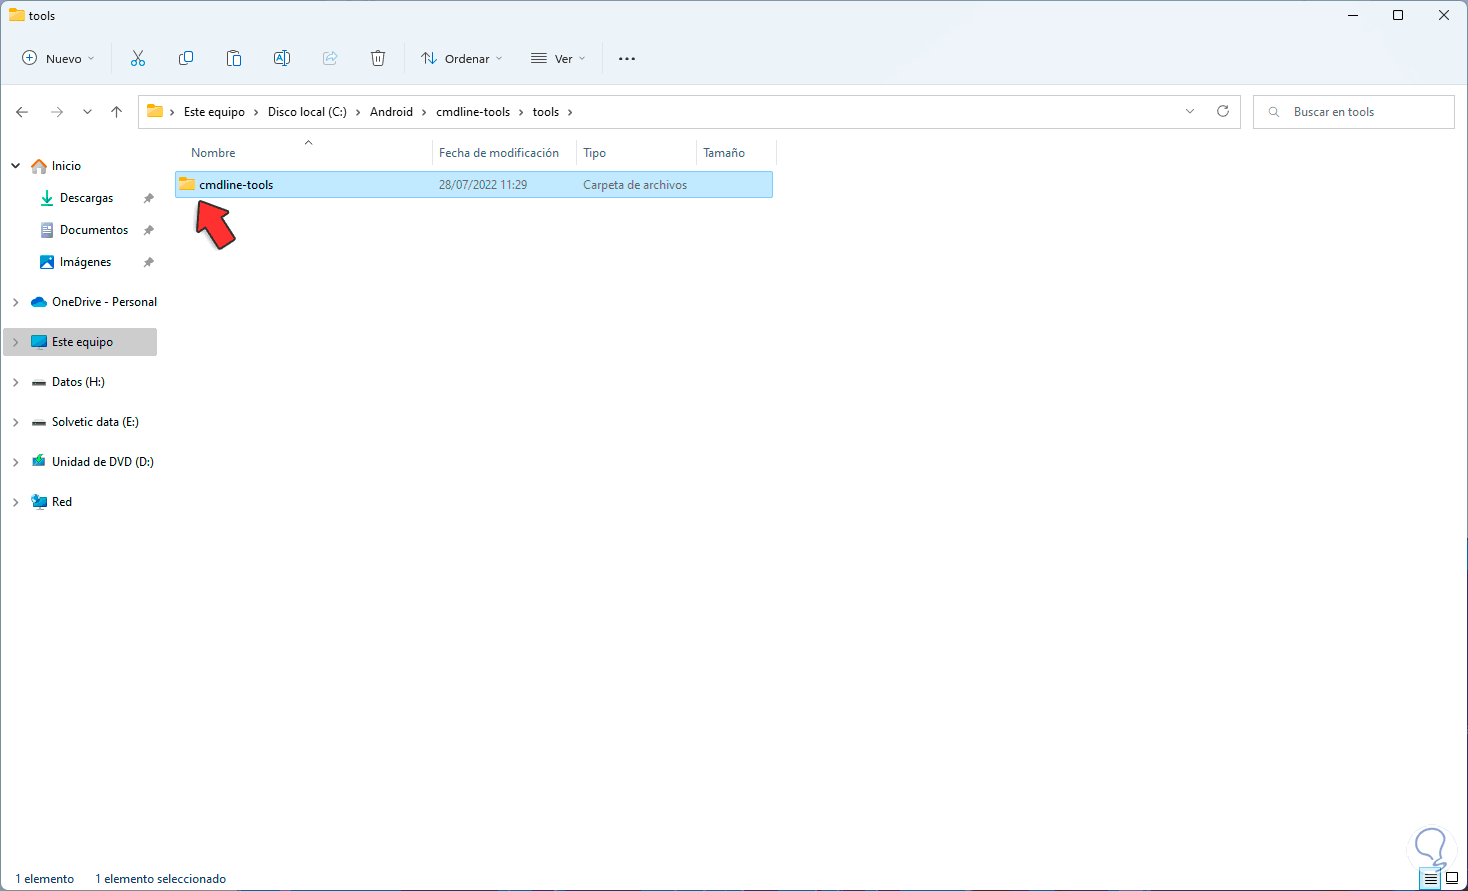Click the pin icon next to Documentos
The image size is (1468, 891).
pos(149,230)
